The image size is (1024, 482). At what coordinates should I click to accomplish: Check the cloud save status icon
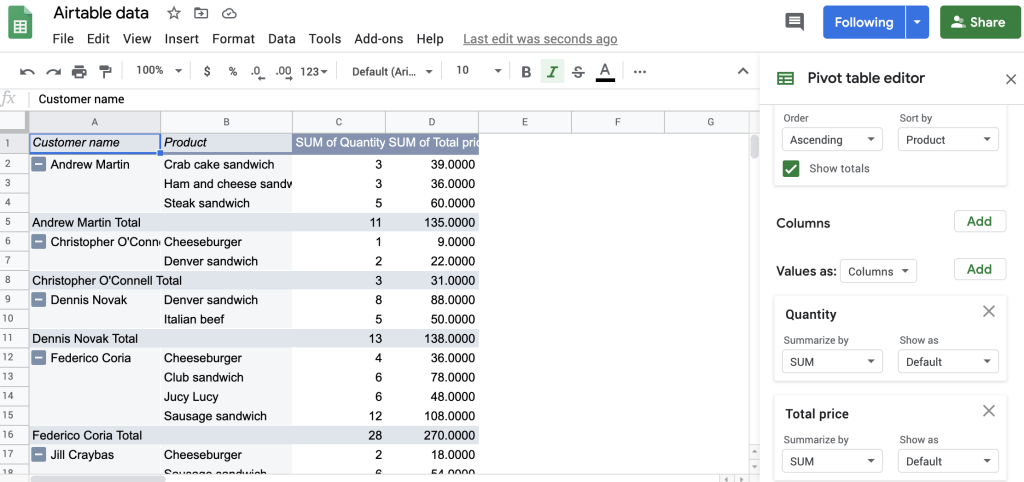(229, 13)
